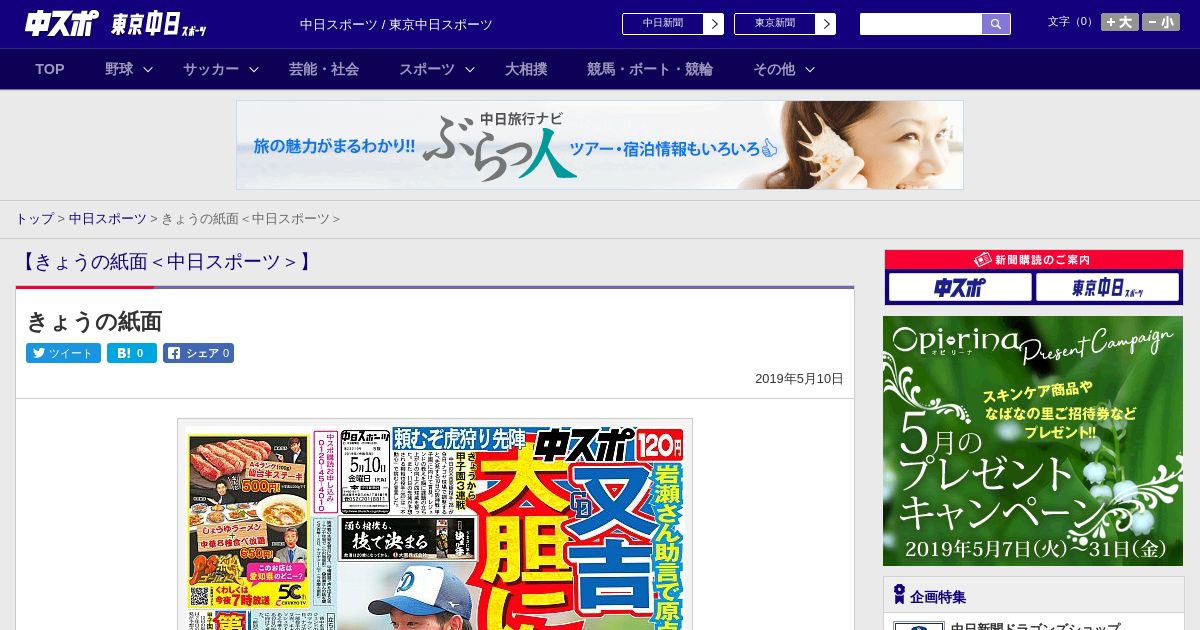Click the 2019年5月10日 date text

(x=799, y=379)
